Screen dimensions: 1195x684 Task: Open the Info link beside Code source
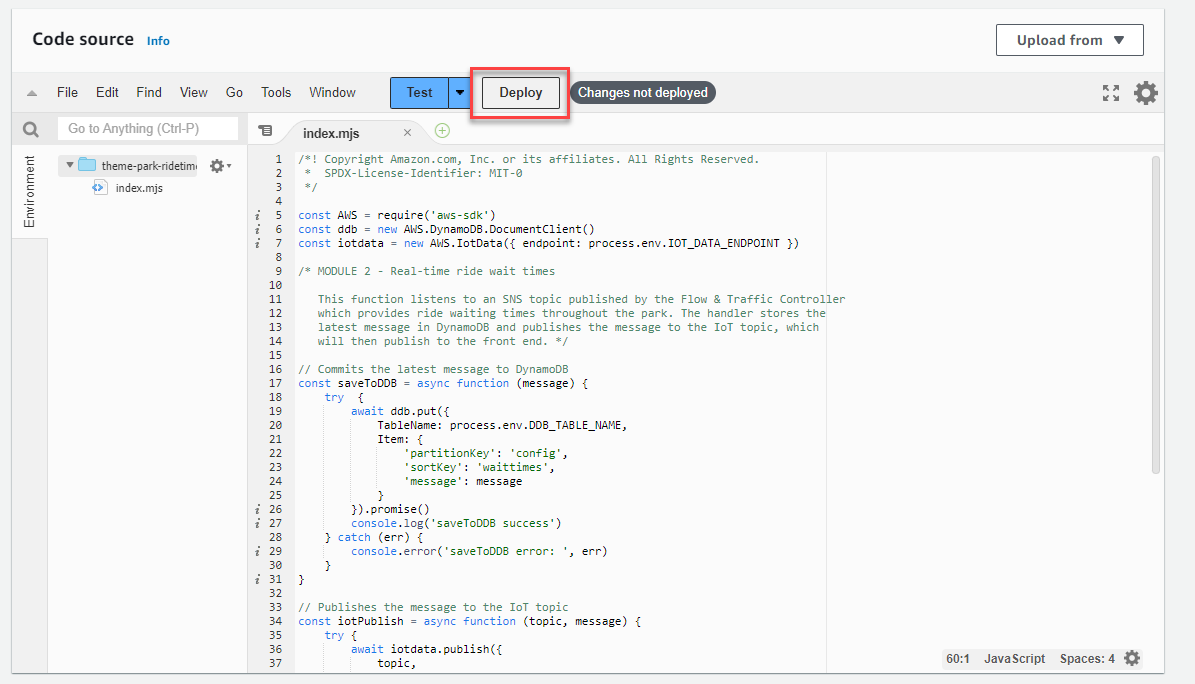coord(159,41)
